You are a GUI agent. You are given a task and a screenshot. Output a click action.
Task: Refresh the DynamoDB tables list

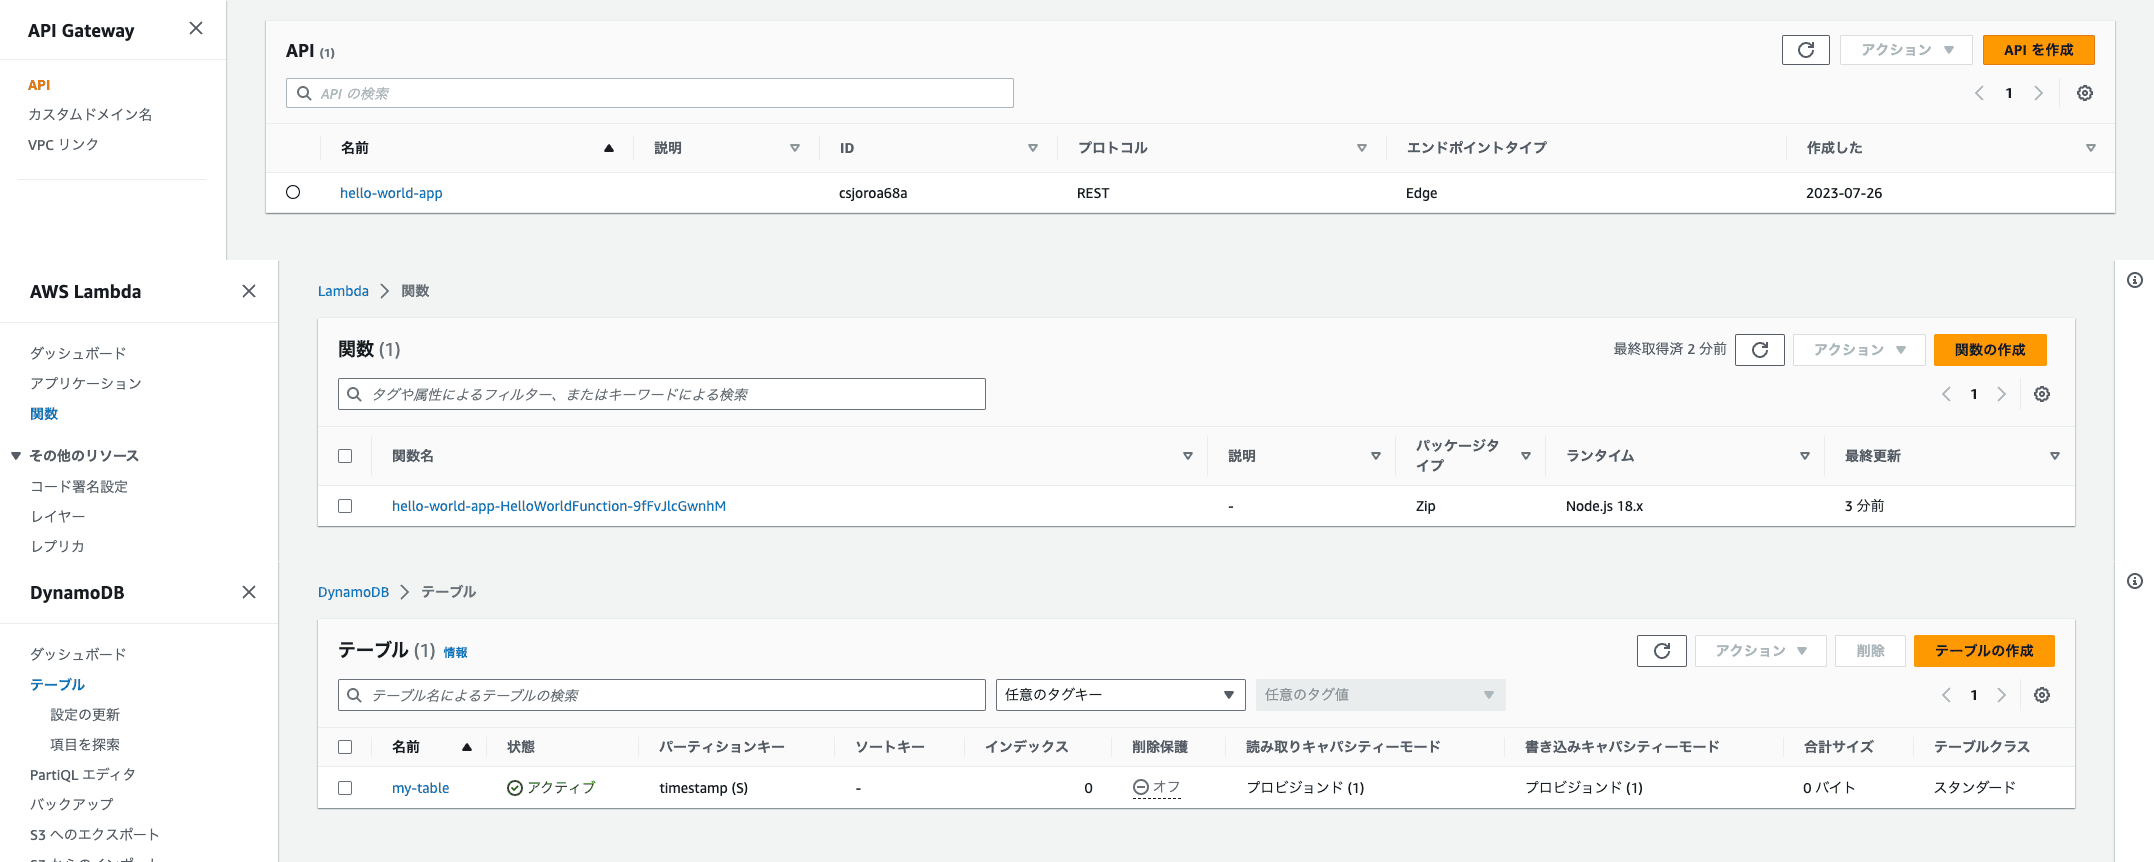pyautogui.click(x=1662, y=651)
